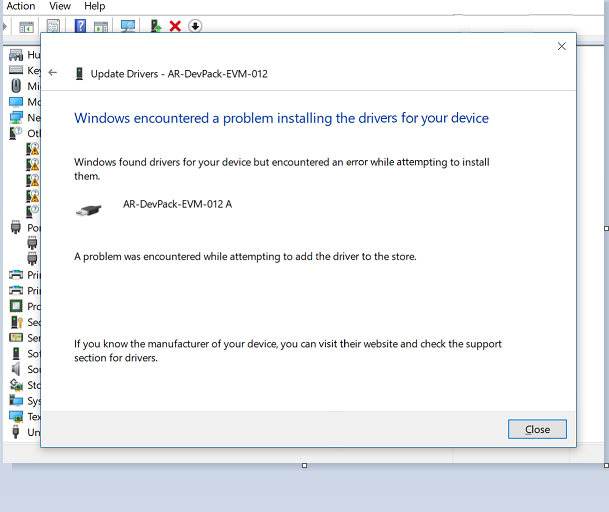Close the Update Drivers dialog with the X

click(561, 46)
